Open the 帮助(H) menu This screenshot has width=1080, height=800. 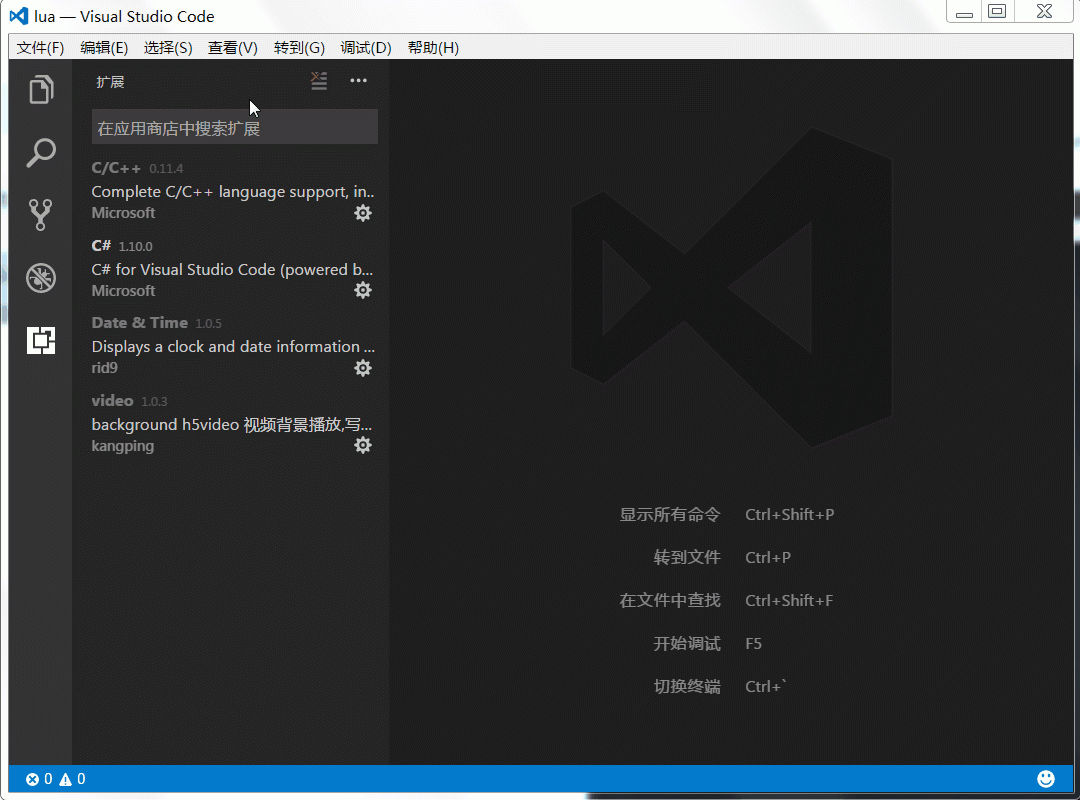click(433, 47)
